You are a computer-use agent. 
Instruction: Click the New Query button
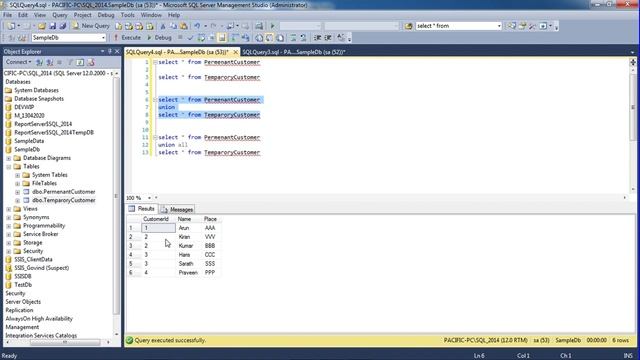click(x=91, y=26)
